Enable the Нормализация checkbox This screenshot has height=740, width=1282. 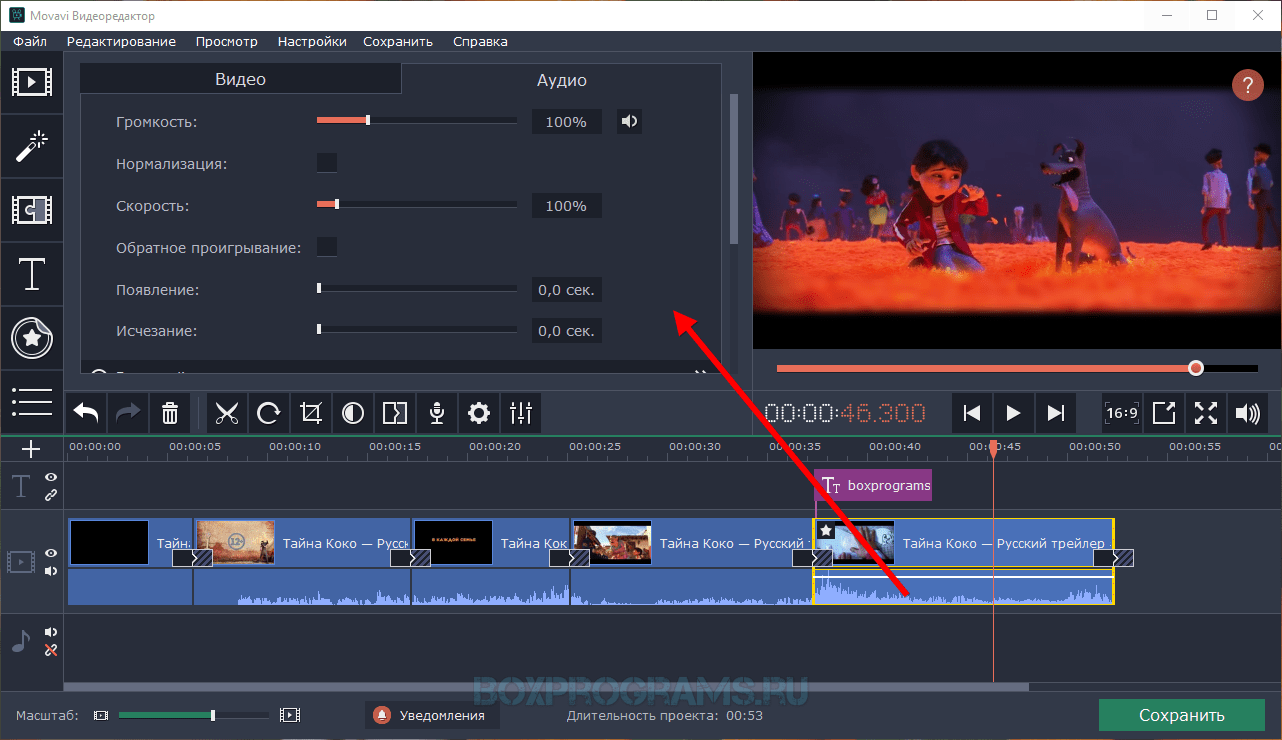(x=327, y=162)
